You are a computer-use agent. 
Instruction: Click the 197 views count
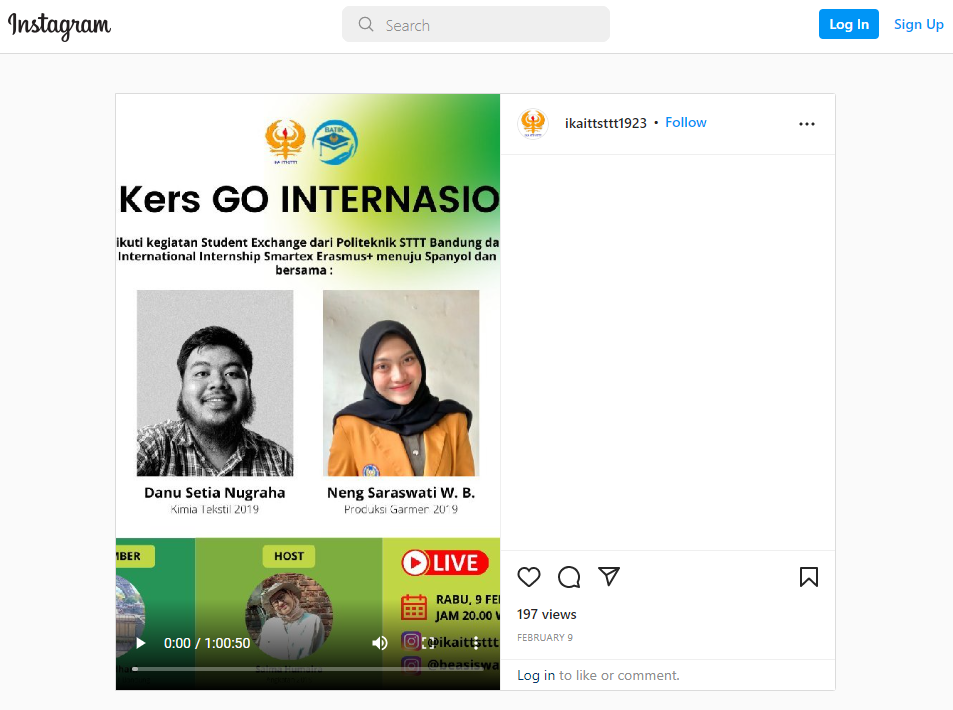point(546,615)
